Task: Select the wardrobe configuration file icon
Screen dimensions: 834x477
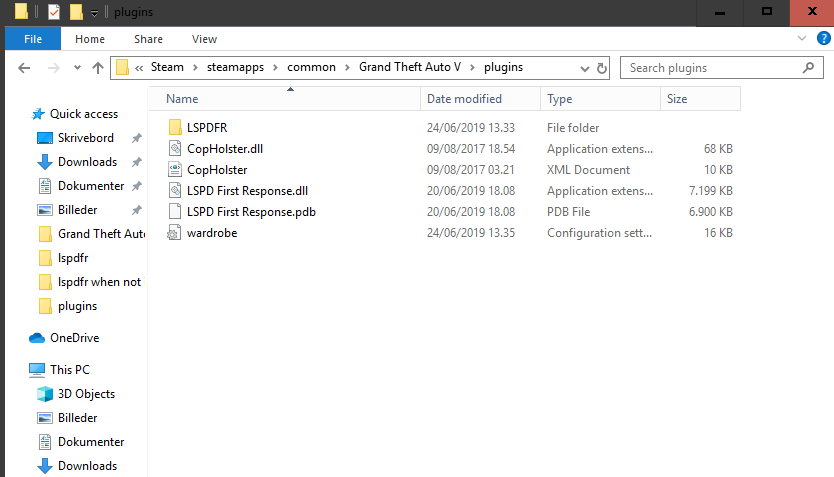Action: pos(173,233)
